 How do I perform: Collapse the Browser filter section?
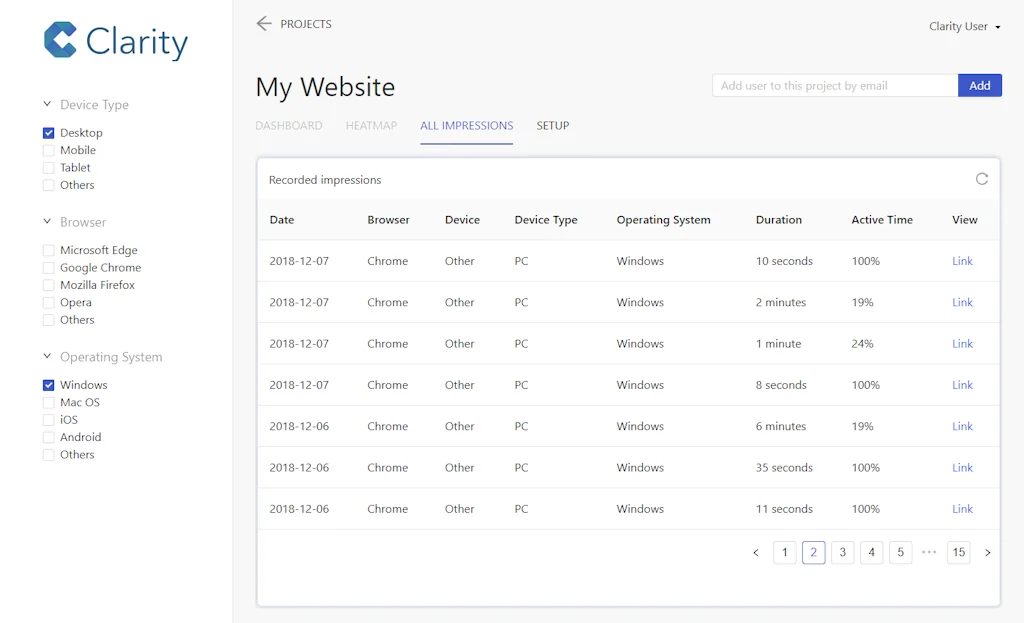point(45,221)
